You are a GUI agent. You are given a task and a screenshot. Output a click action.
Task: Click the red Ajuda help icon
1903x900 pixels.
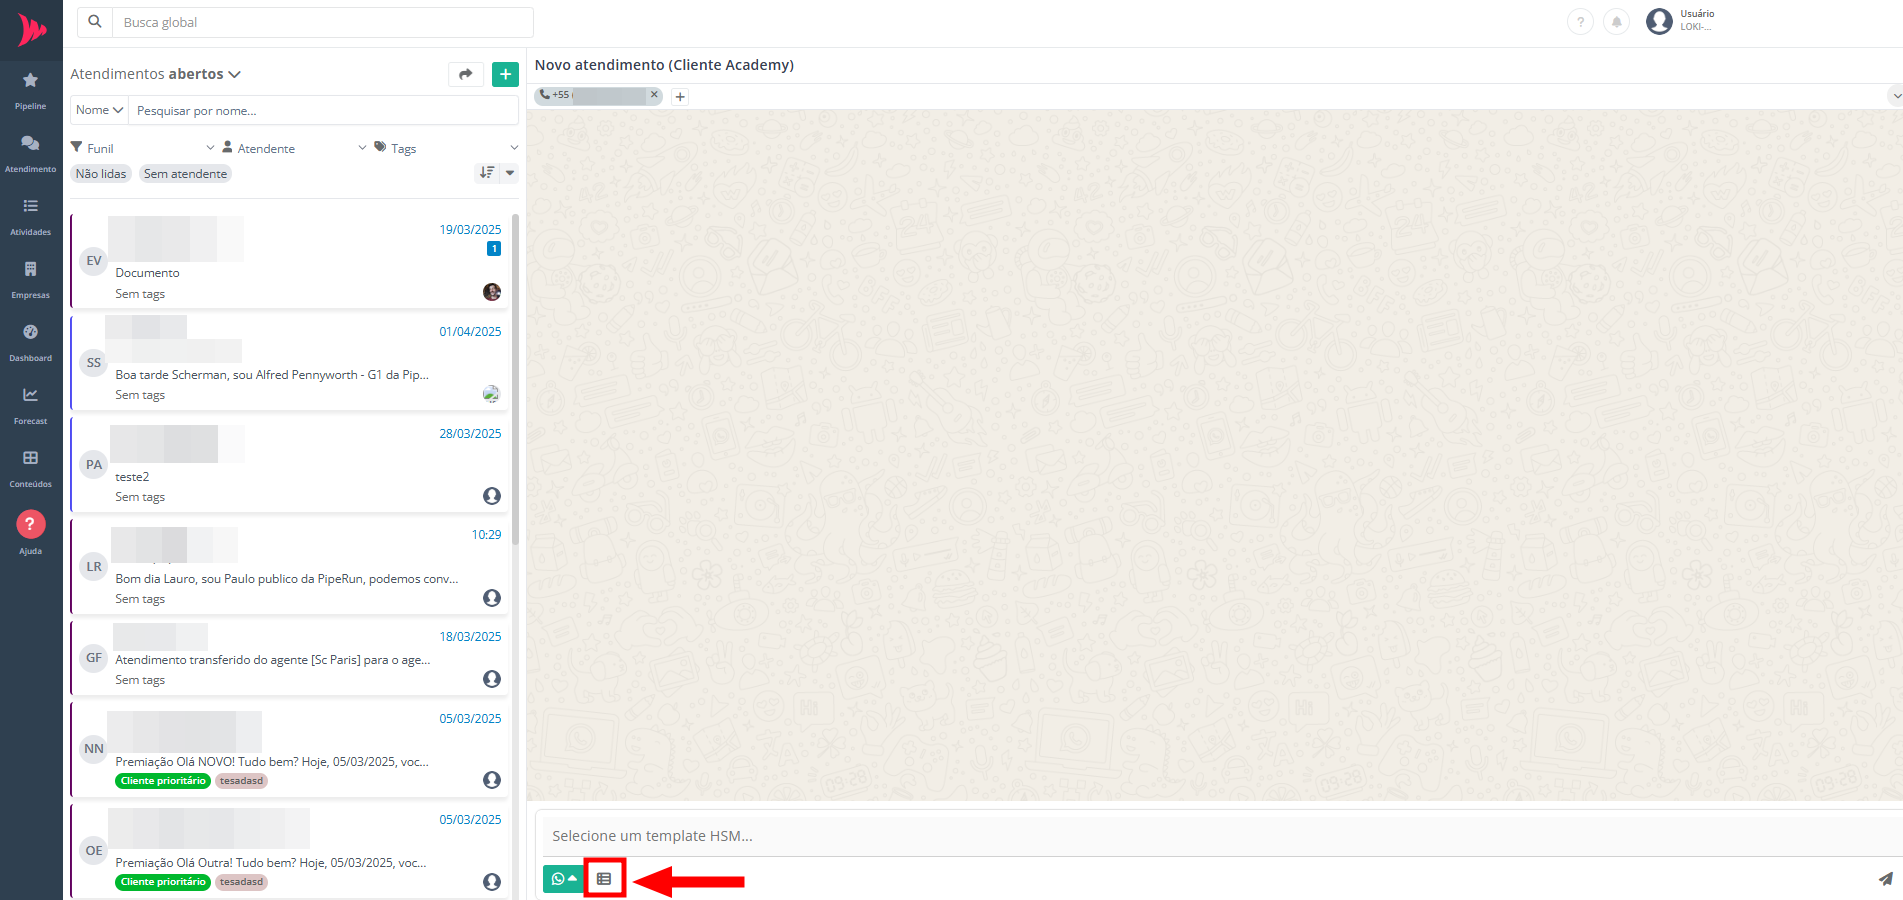[30, 524]
